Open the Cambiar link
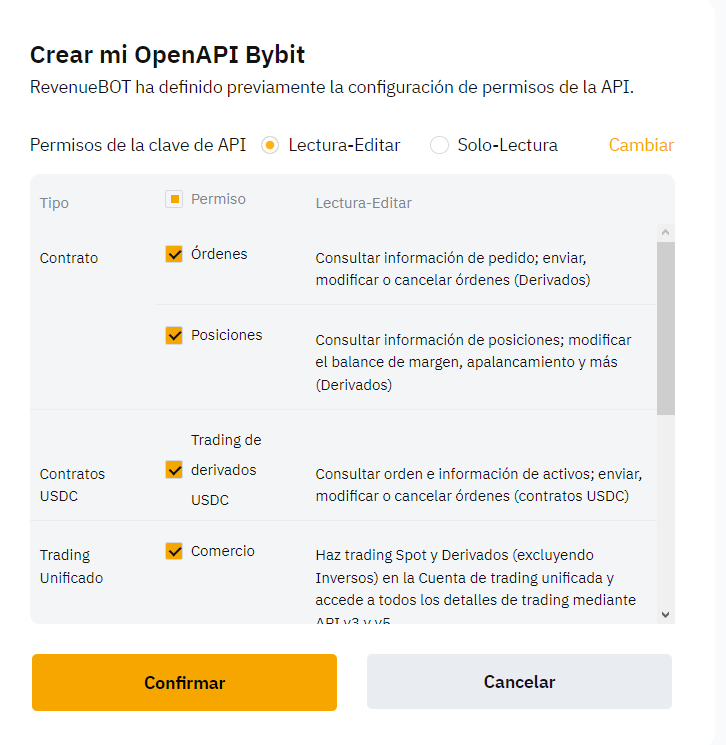Screen dimensions: 726x745 (641, 145)
